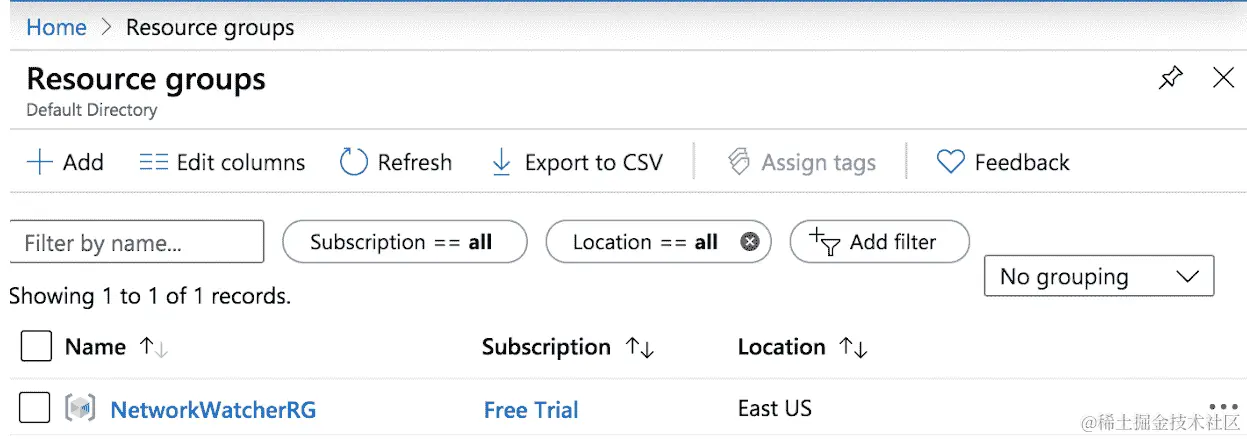Open the Subscription == all filter

405,242
